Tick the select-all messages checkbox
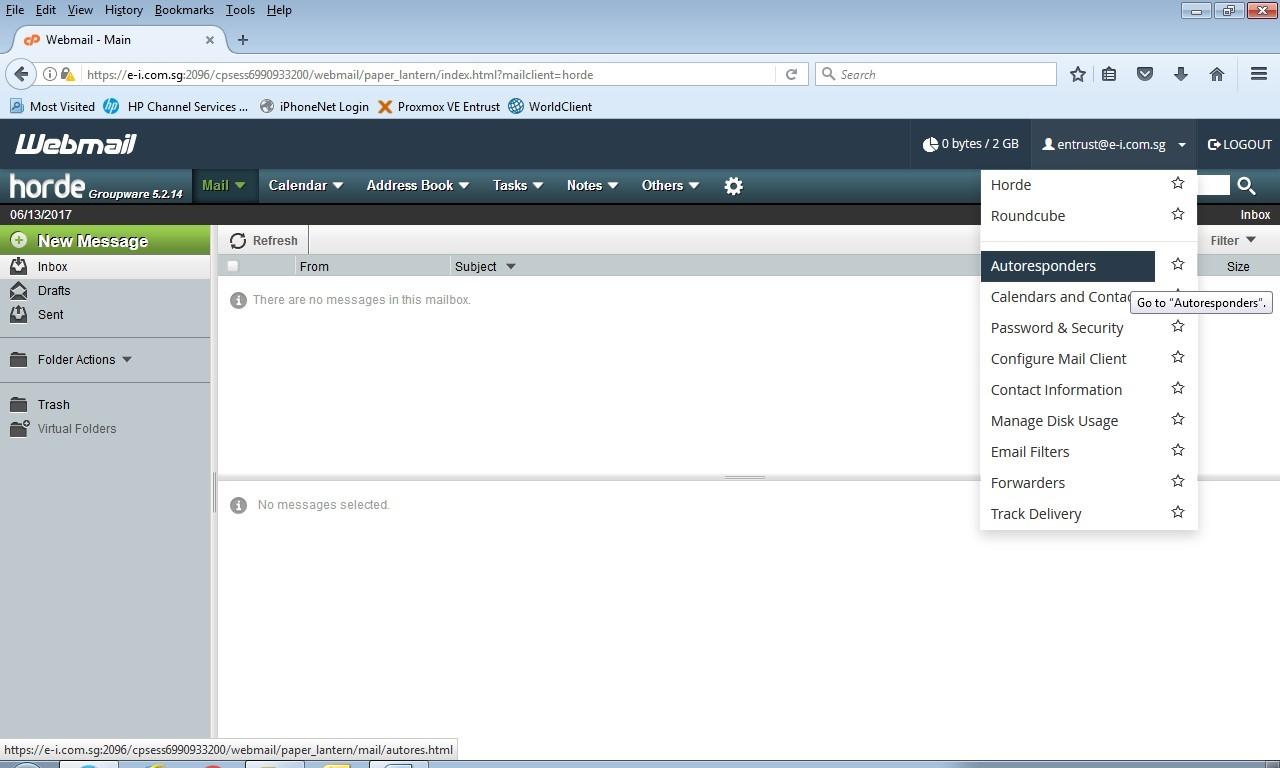 point(233,266)
